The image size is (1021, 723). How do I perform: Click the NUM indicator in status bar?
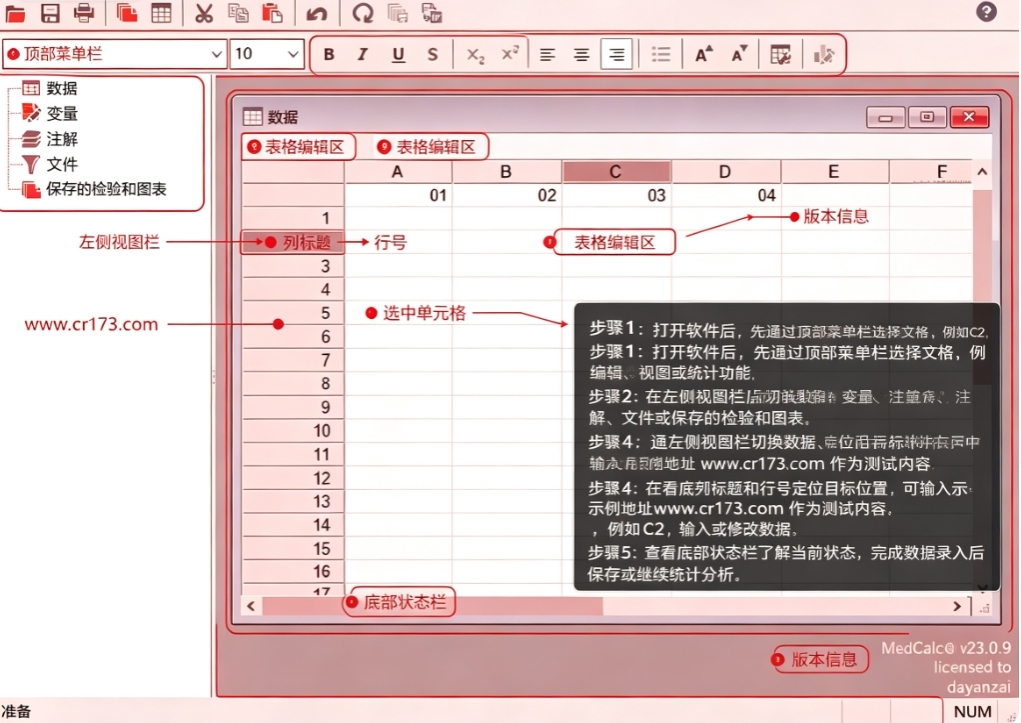pyautogui.click(x=973, y=712)
